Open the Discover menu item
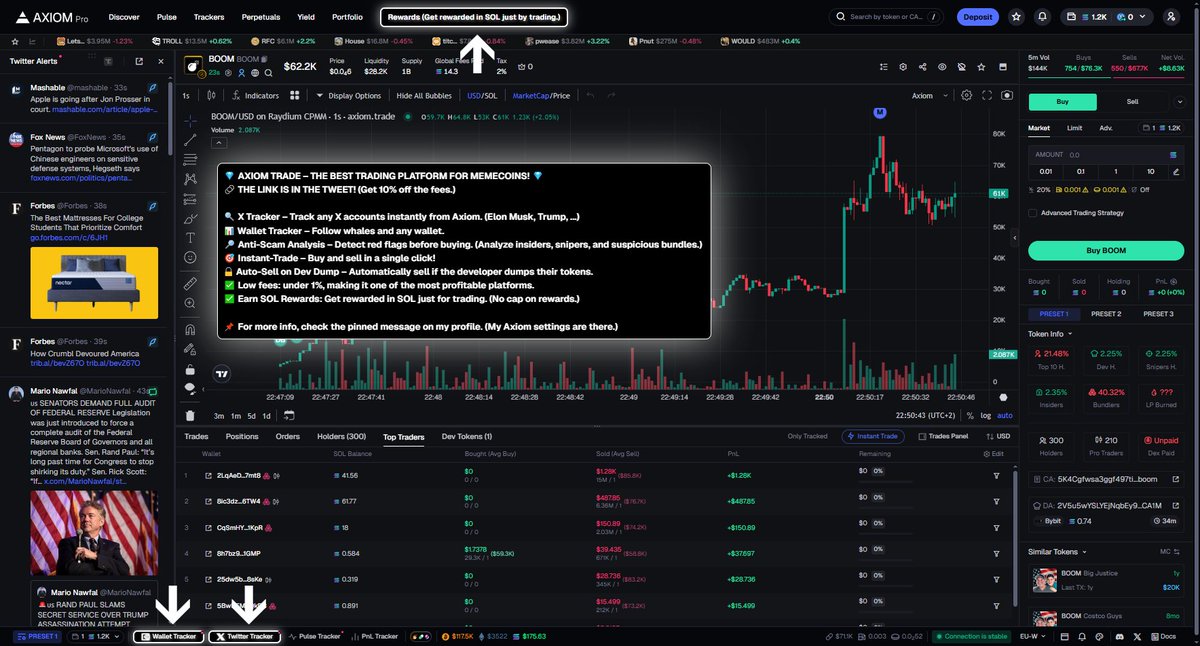The image size is (1200, 646). pyautogui.click(x=124, y=17)
